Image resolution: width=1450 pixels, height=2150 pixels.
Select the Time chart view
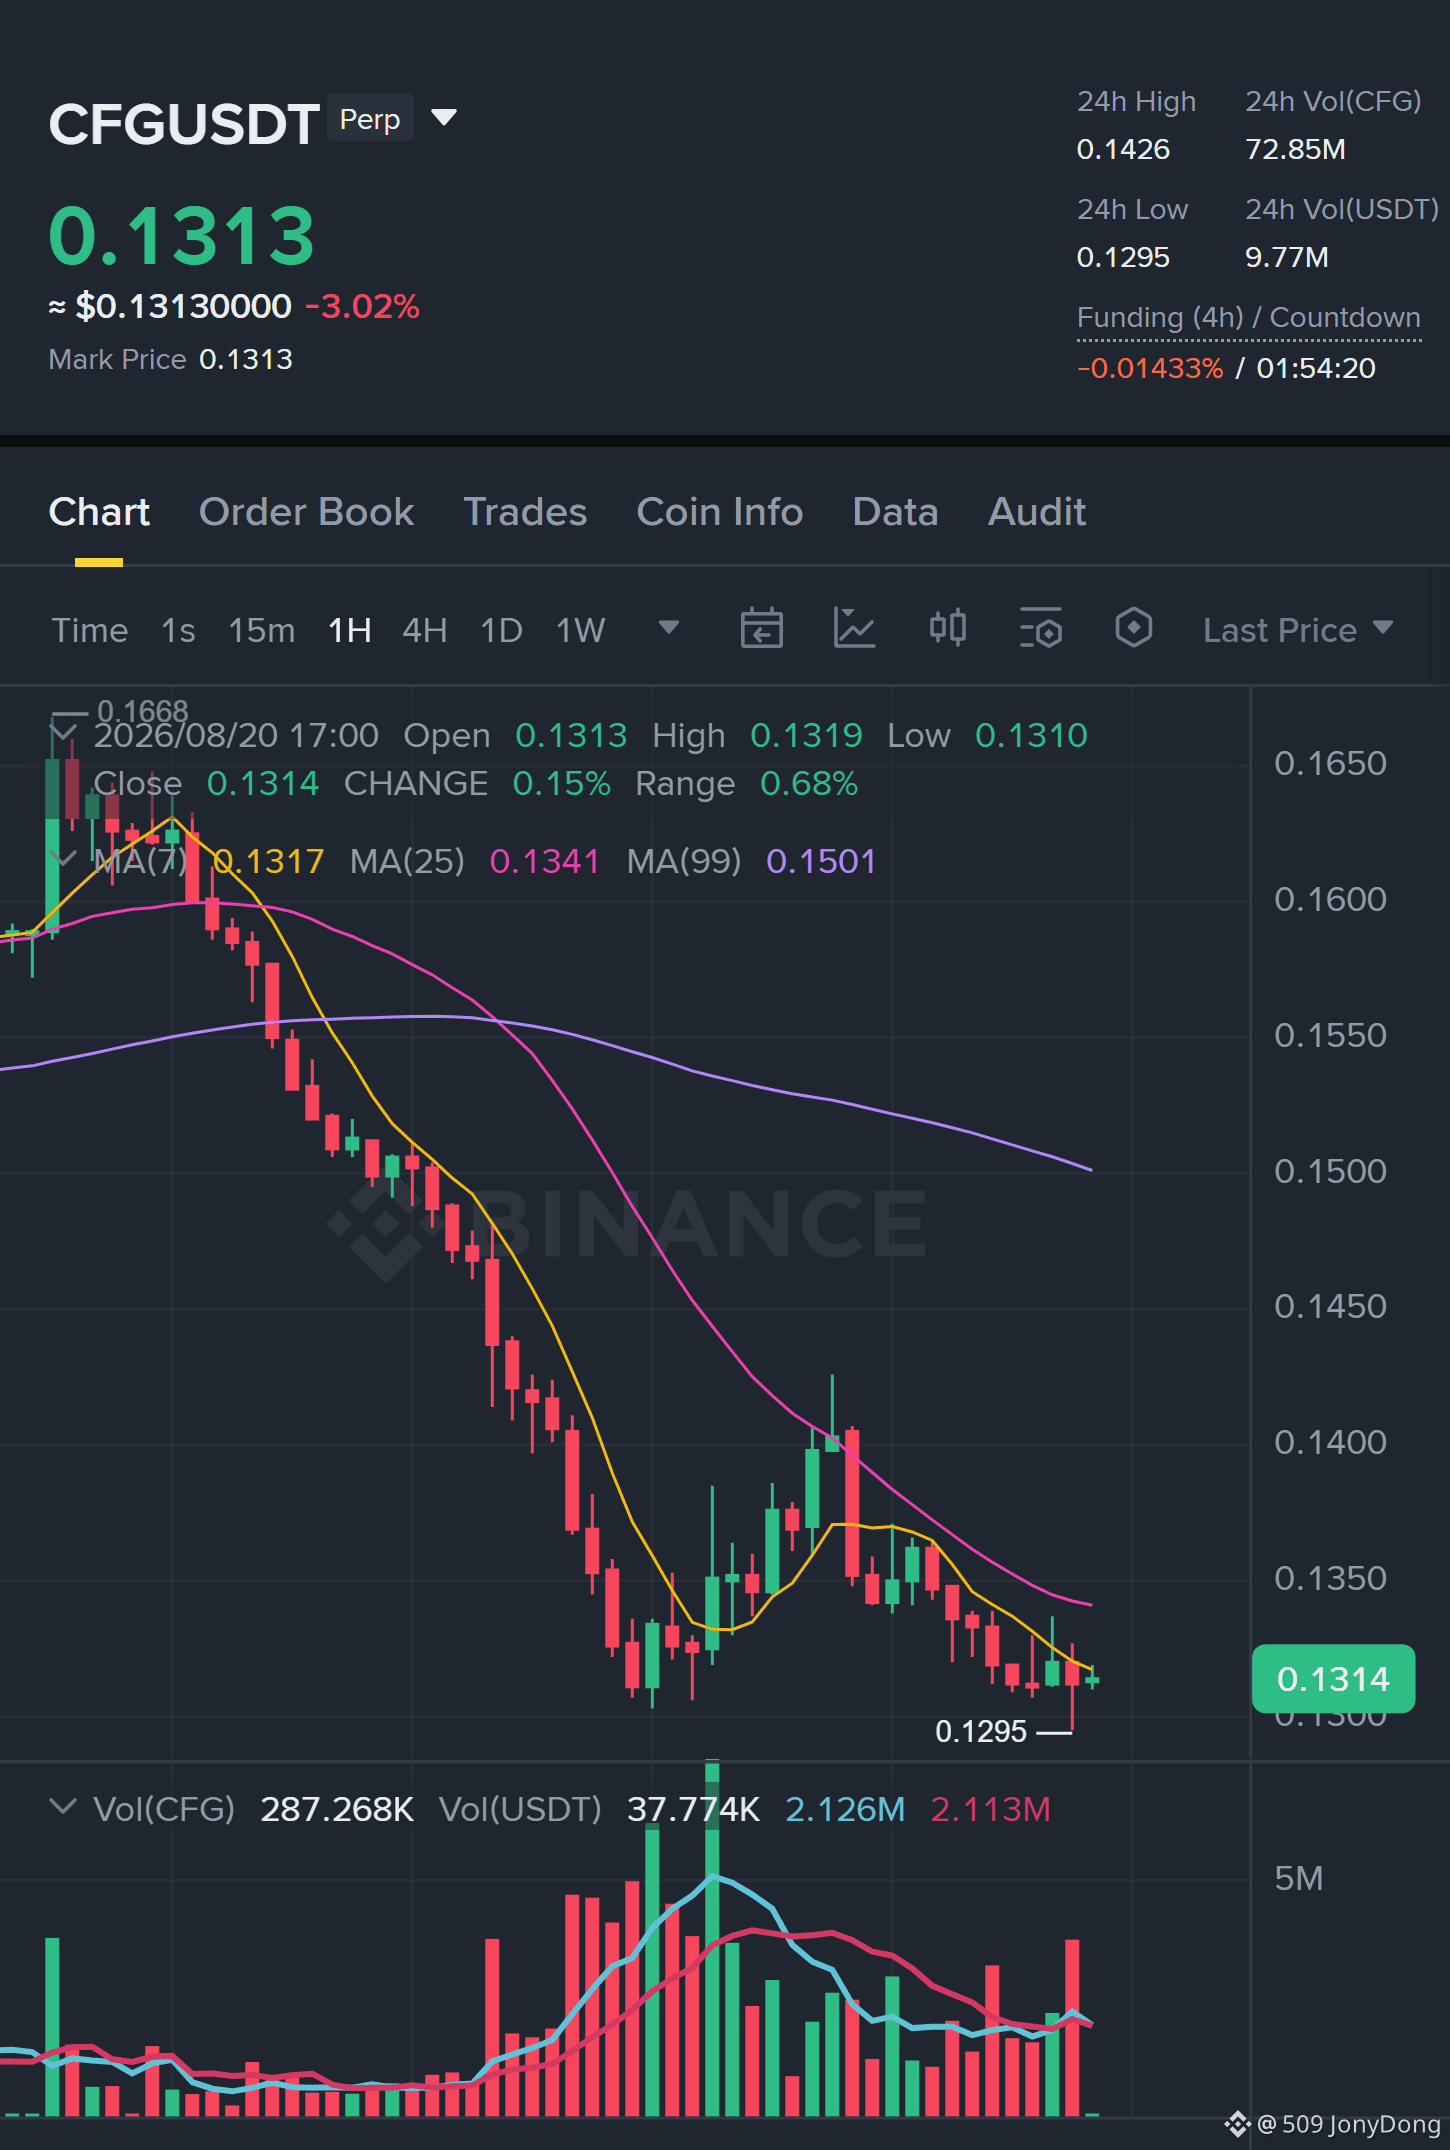click(x=90, y=630)
